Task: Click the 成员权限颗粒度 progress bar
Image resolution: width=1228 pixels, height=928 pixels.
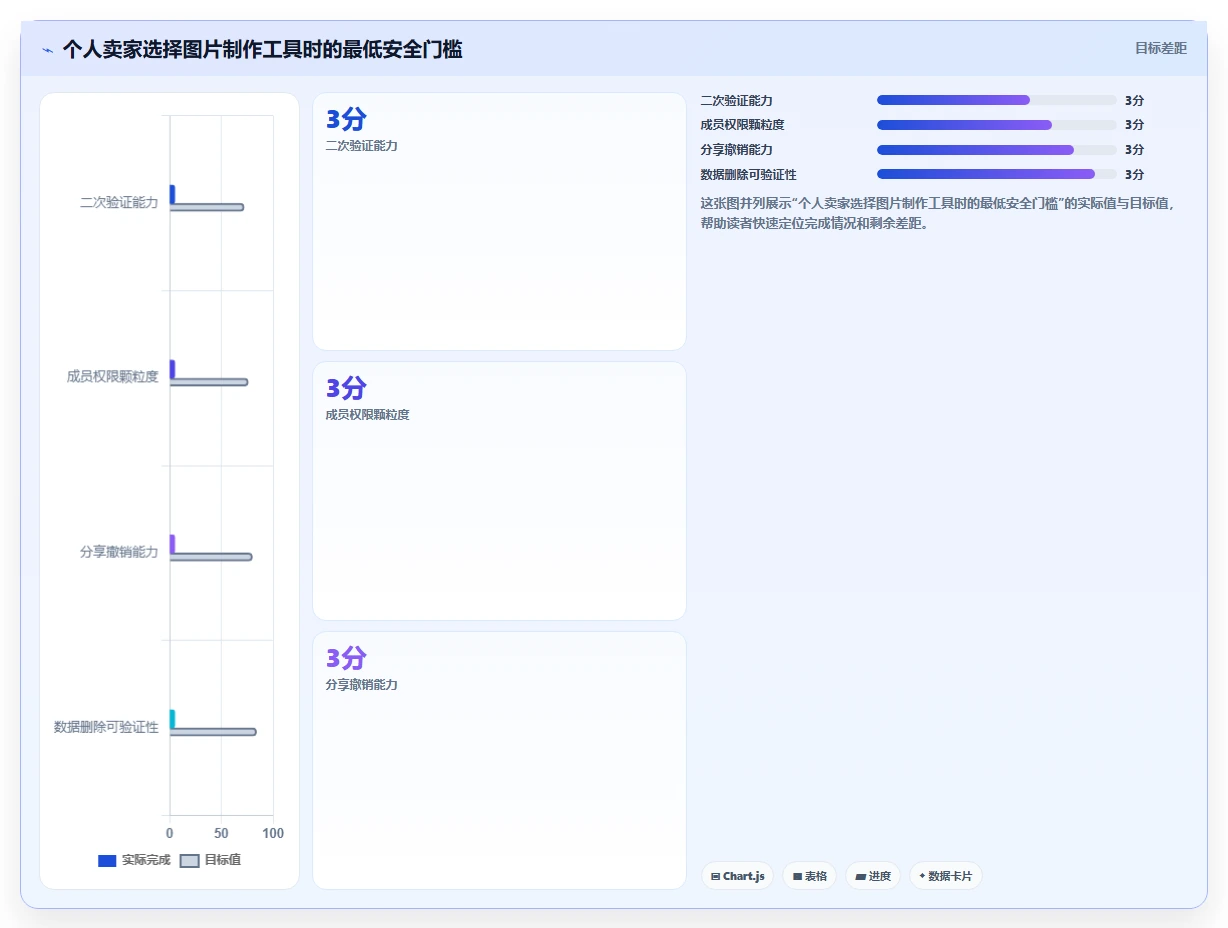Action: pos(996,125)
